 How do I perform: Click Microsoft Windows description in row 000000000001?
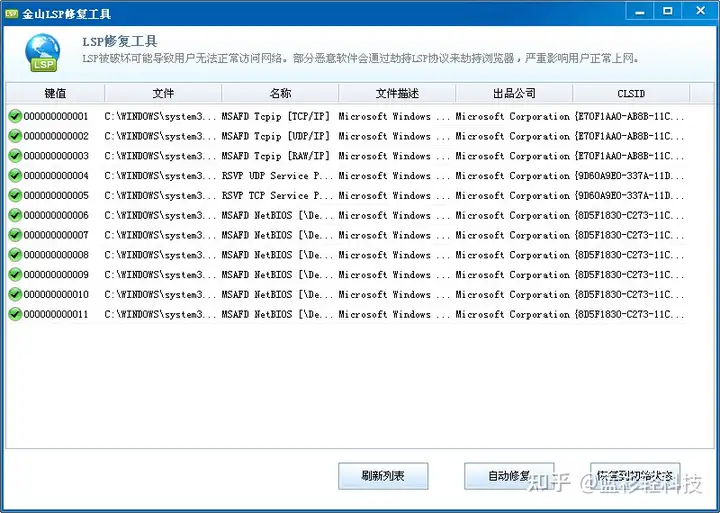tap(394, 116)
